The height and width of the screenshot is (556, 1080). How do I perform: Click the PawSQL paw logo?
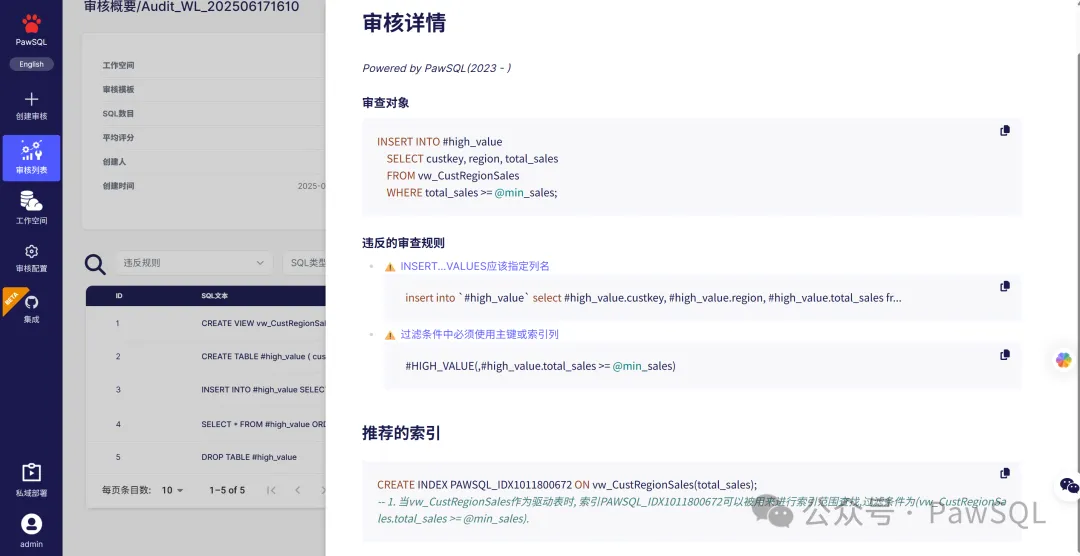pos(31,24)
